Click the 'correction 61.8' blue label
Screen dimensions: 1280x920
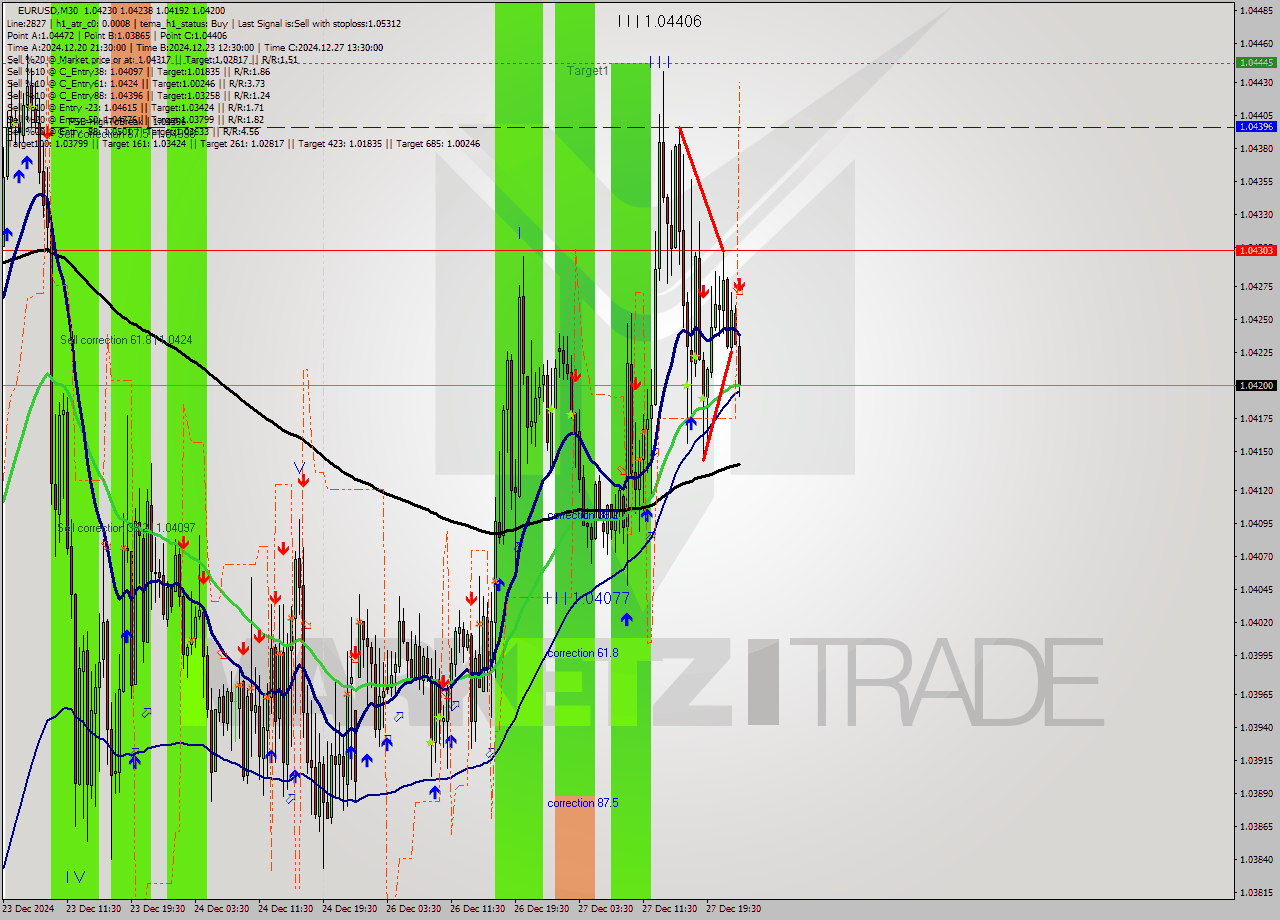click(x=582, y=653)
